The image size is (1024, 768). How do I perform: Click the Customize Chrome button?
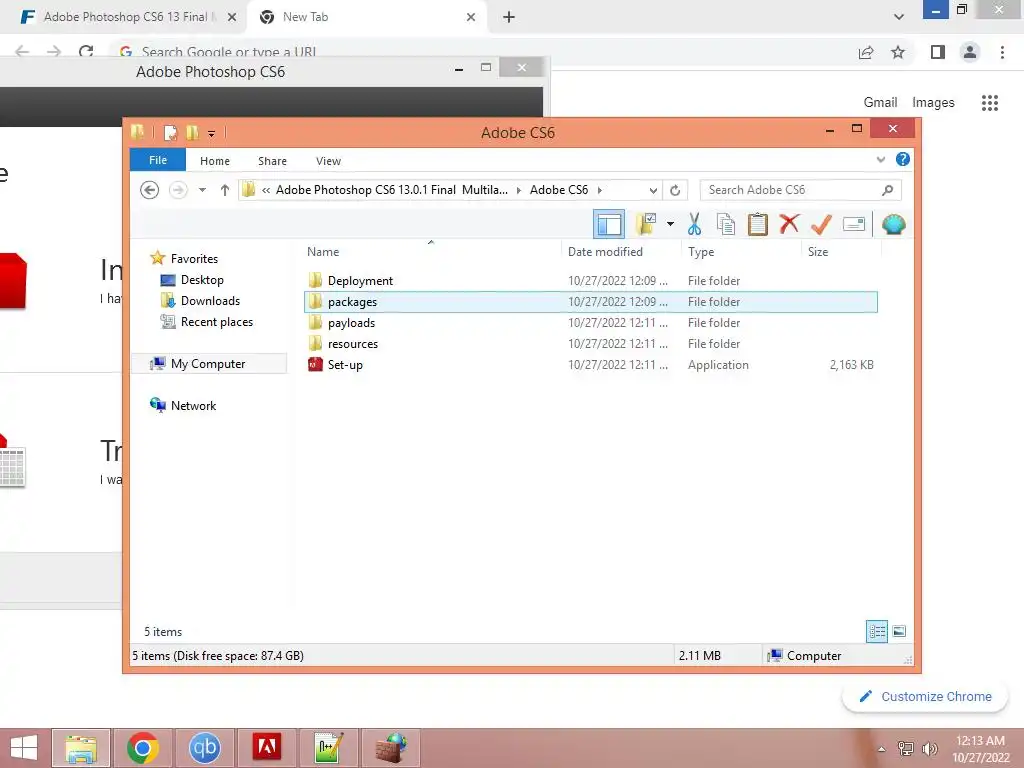click(925, 696)
